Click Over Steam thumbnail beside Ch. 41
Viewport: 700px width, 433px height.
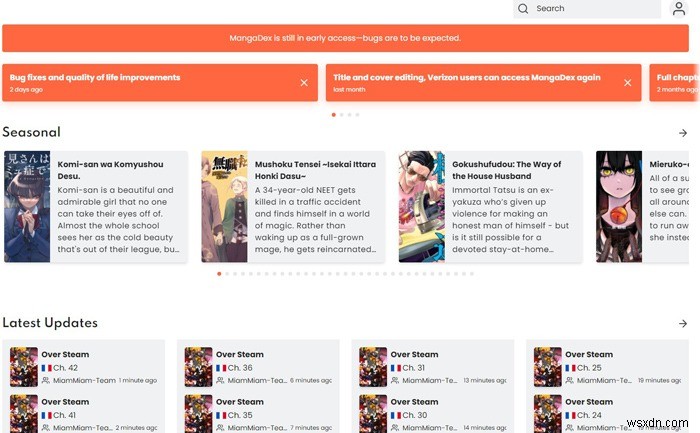point(24,414)
